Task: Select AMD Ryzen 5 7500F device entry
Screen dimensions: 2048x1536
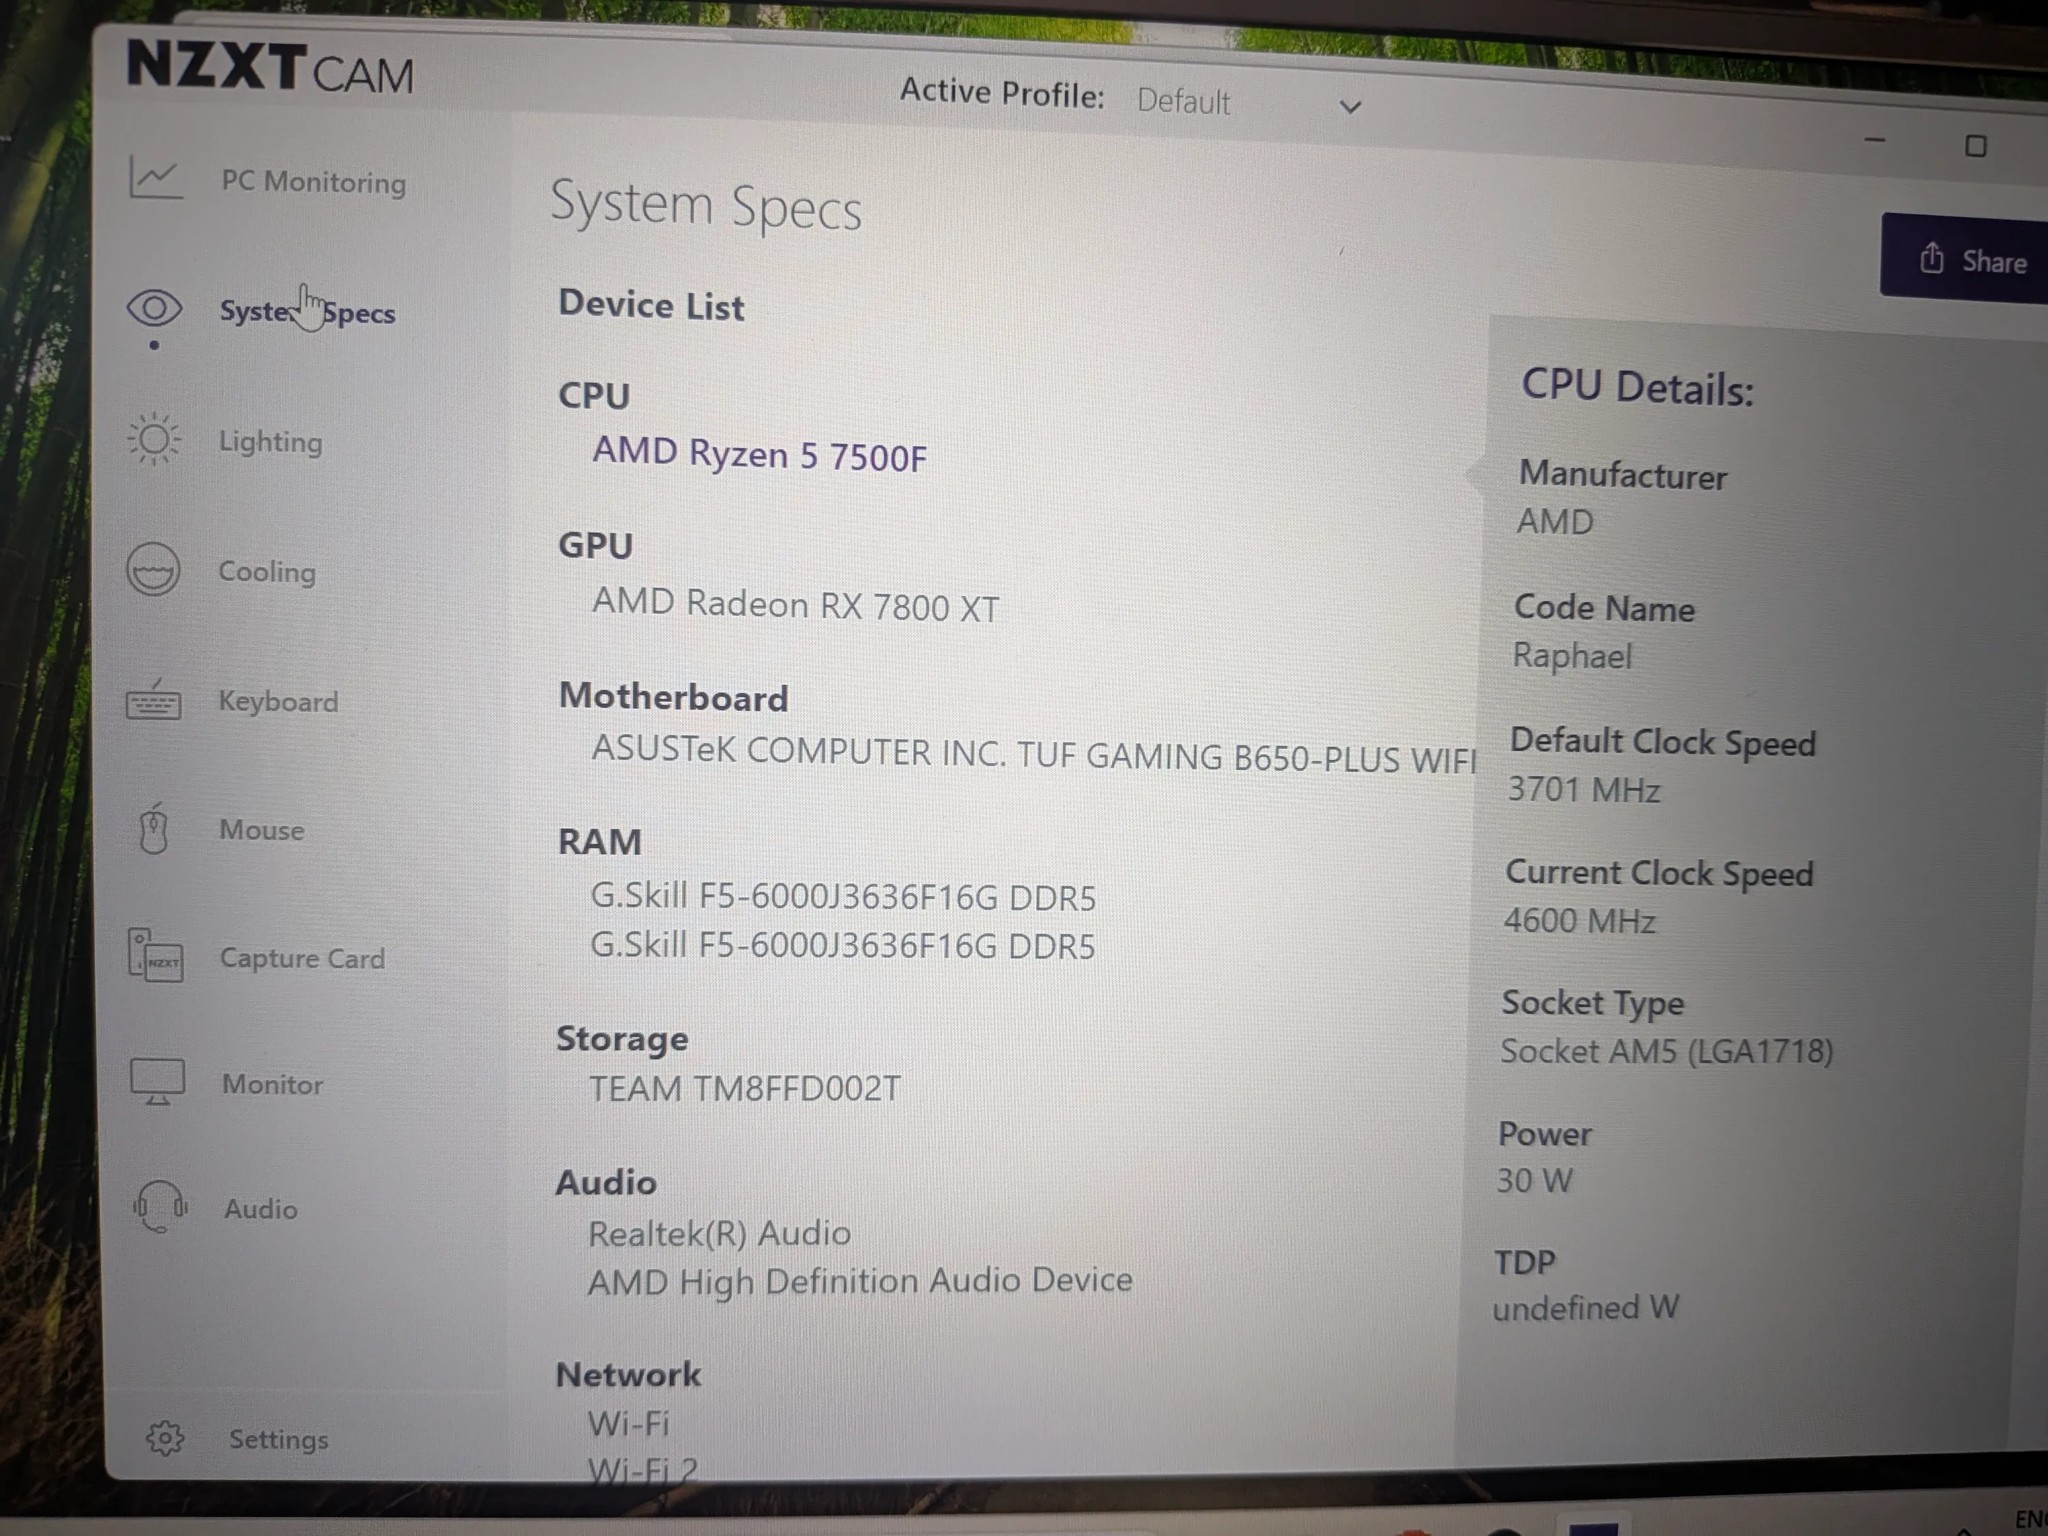Action: (759, 455)
